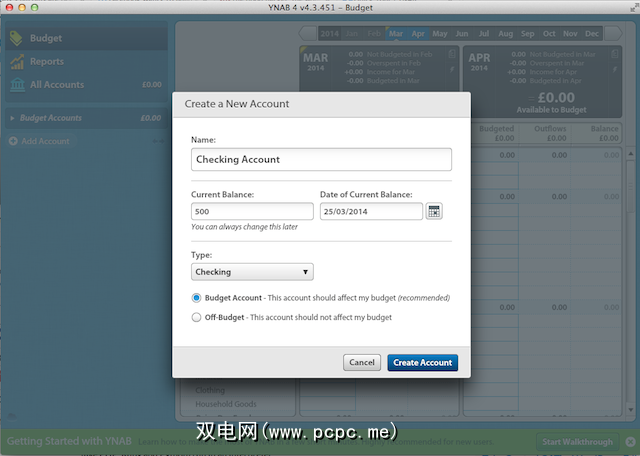Click the APR 2014 note icon
640x456 pixels.
tap(614, 54)
